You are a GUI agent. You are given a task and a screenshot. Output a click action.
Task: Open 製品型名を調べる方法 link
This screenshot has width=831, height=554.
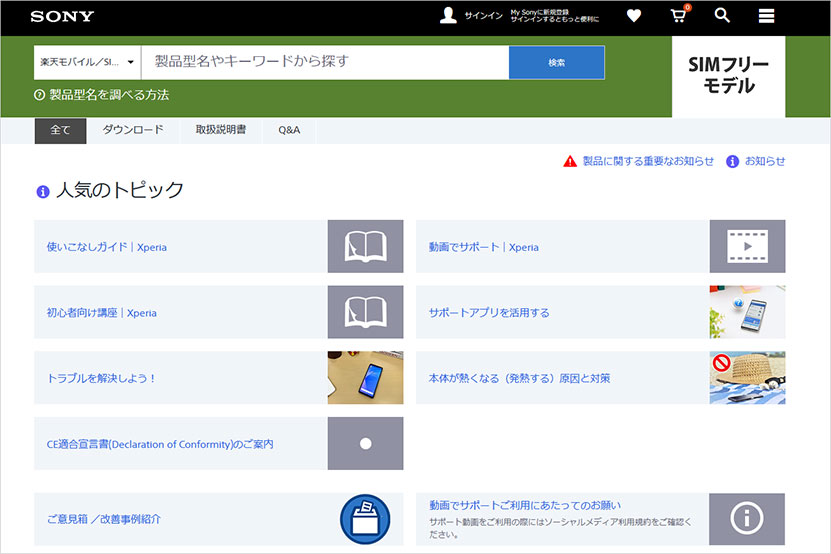click(x=109, y=95)
